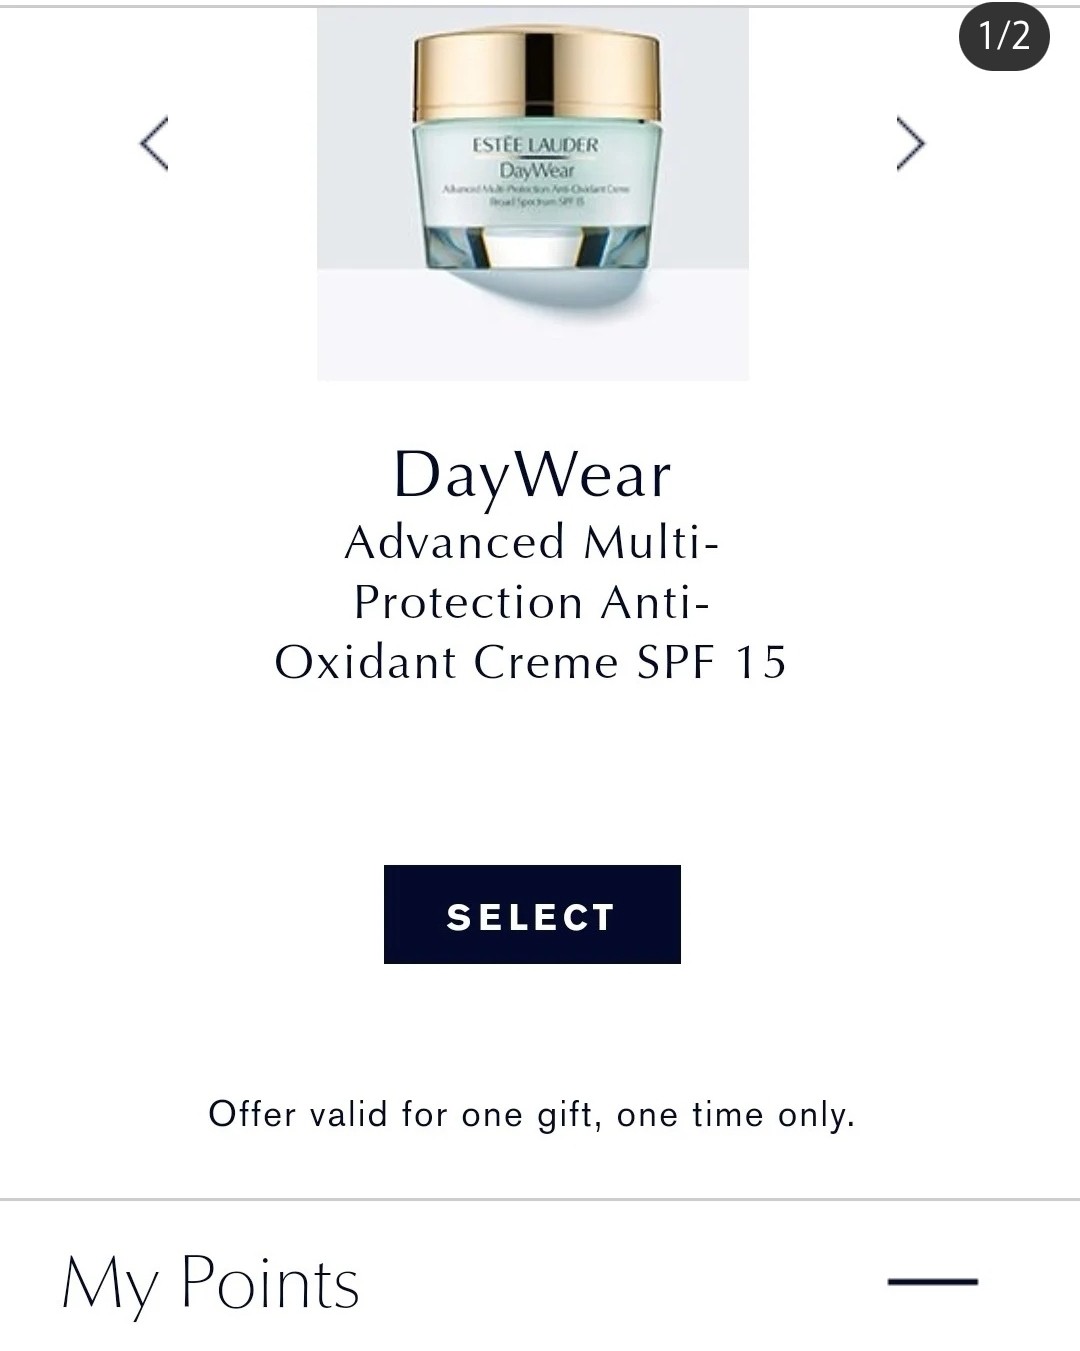
Task: Tap the 1/2 page counter badge
Action: tap(1004, 36)
